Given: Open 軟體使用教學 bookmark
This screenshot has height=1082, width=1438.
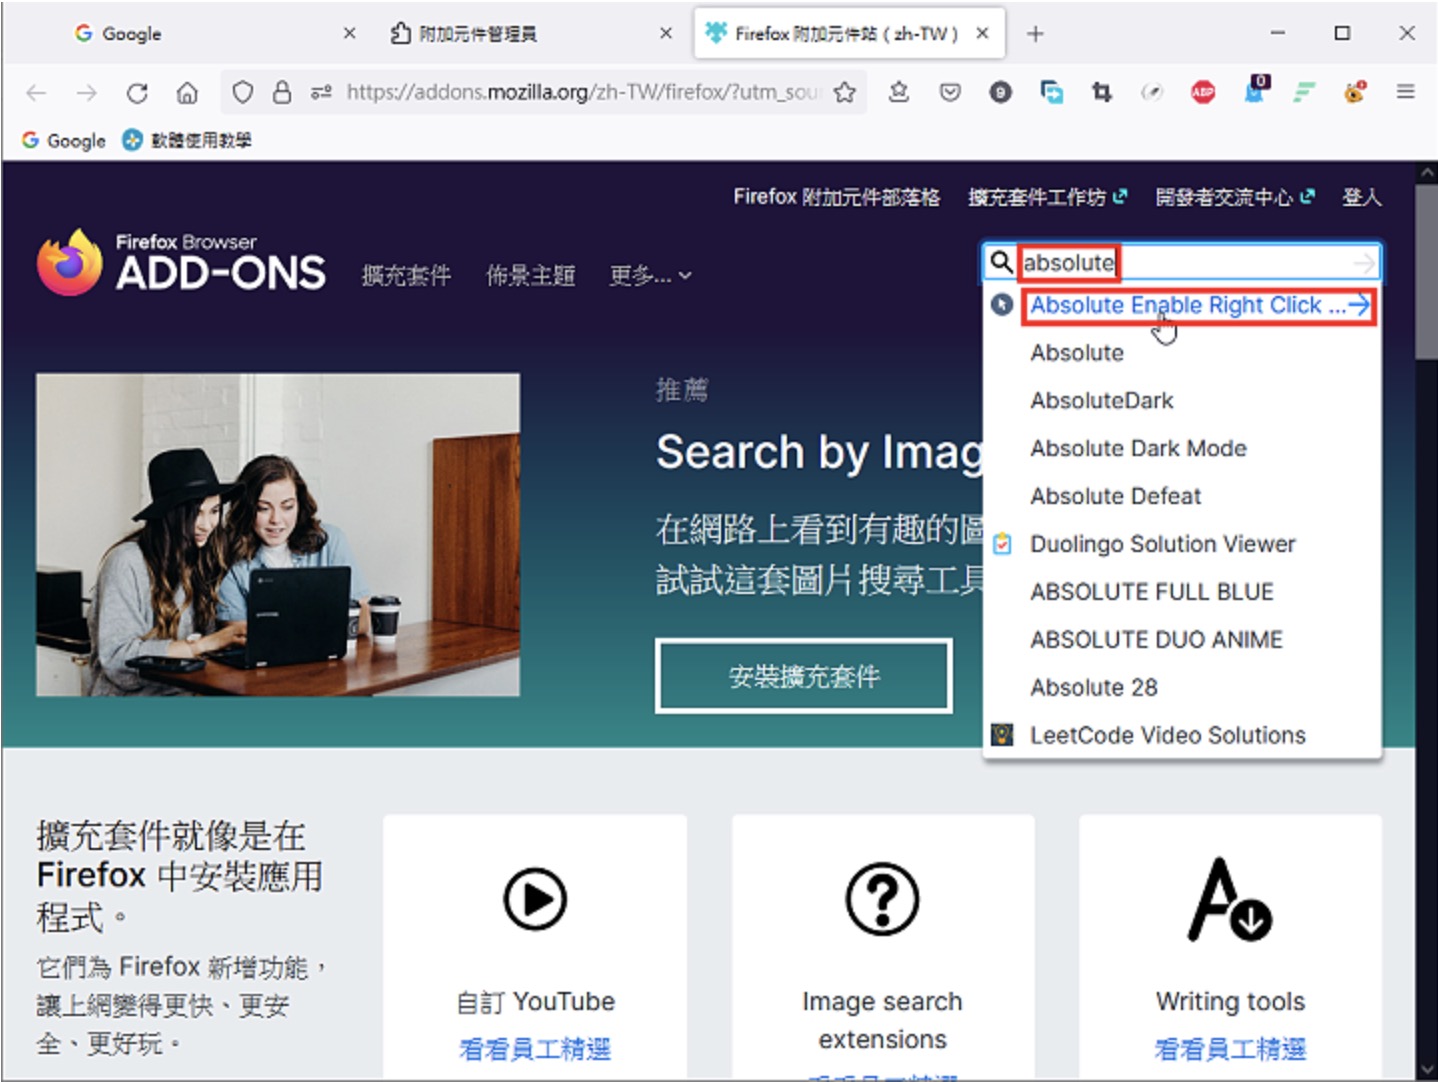Looking at the screenshot, I should tap(187, 140).
